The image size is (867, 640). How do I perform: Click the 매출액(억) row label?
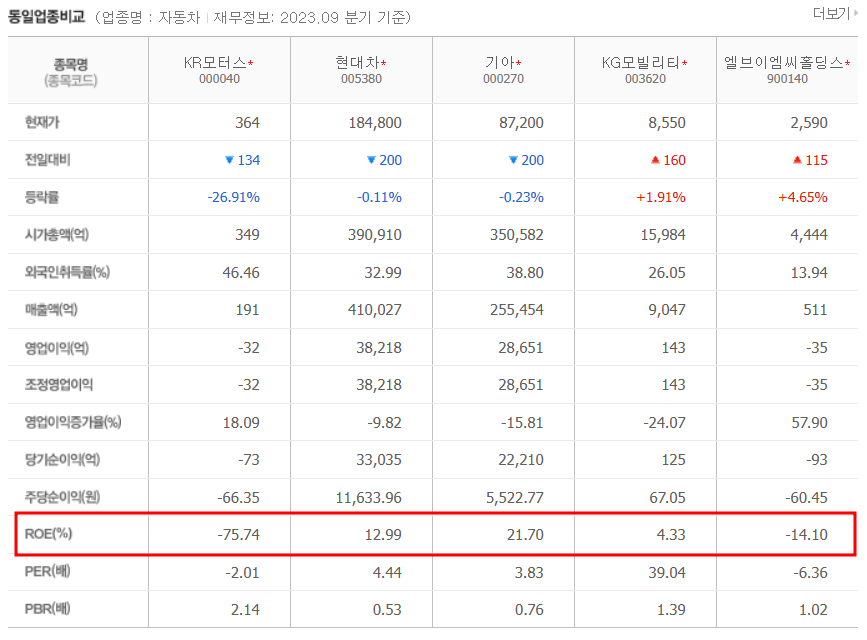click(x=51, y=310)
